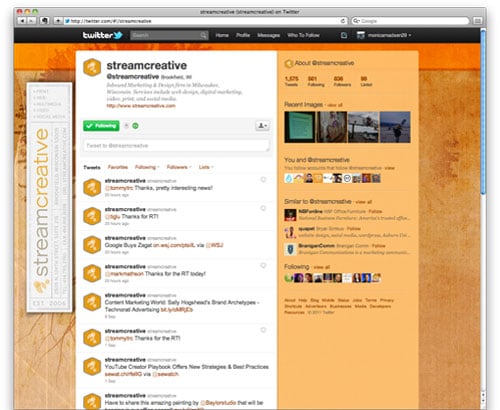Click the @WSJ mention in Zagat tweet
This screenshot has height=410, width=500.
(214, 245)
